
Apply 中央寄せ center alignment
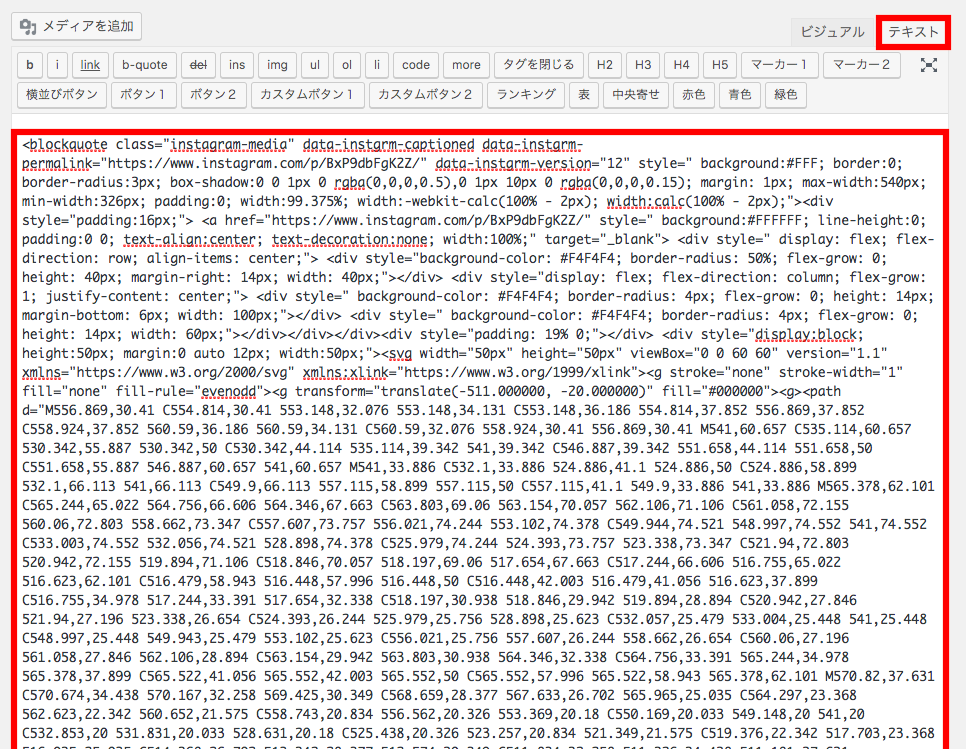tap(636, 95)
